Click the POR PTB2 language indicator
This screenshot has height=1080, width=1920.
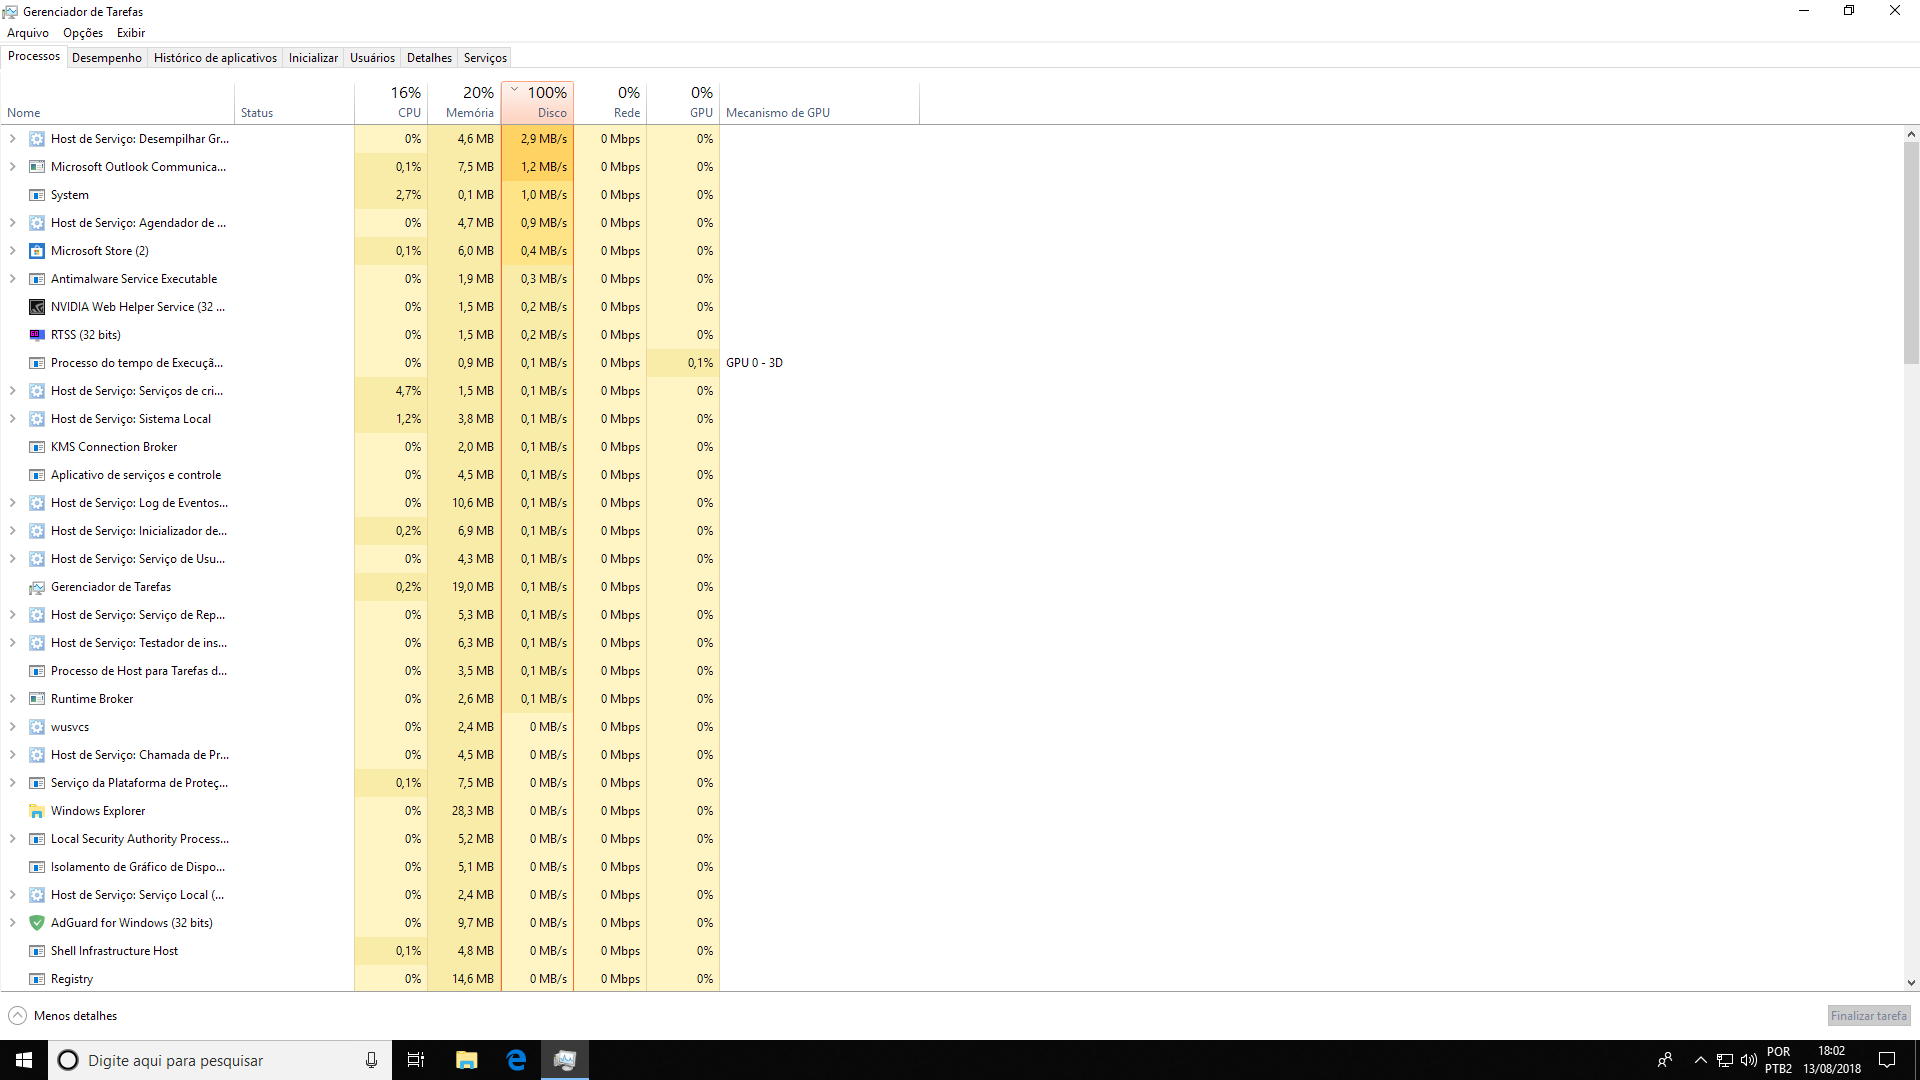[1778, 1060]
